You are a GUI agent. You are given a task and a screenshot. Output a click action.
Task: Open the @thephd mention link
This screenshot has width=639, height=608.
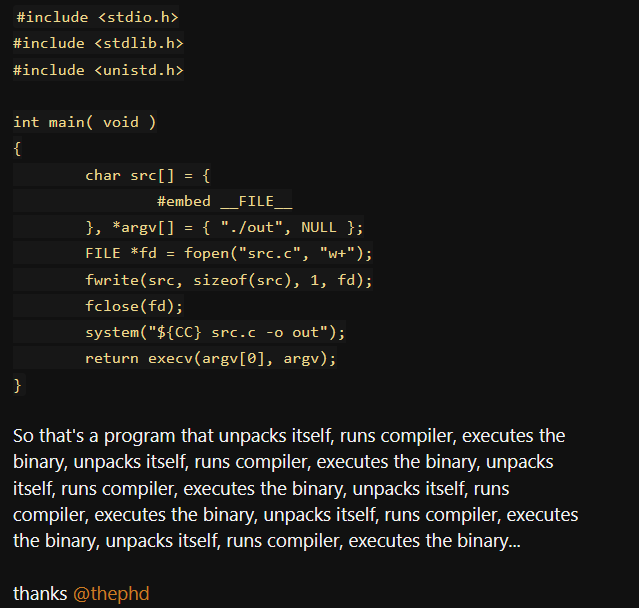point(111,593)
